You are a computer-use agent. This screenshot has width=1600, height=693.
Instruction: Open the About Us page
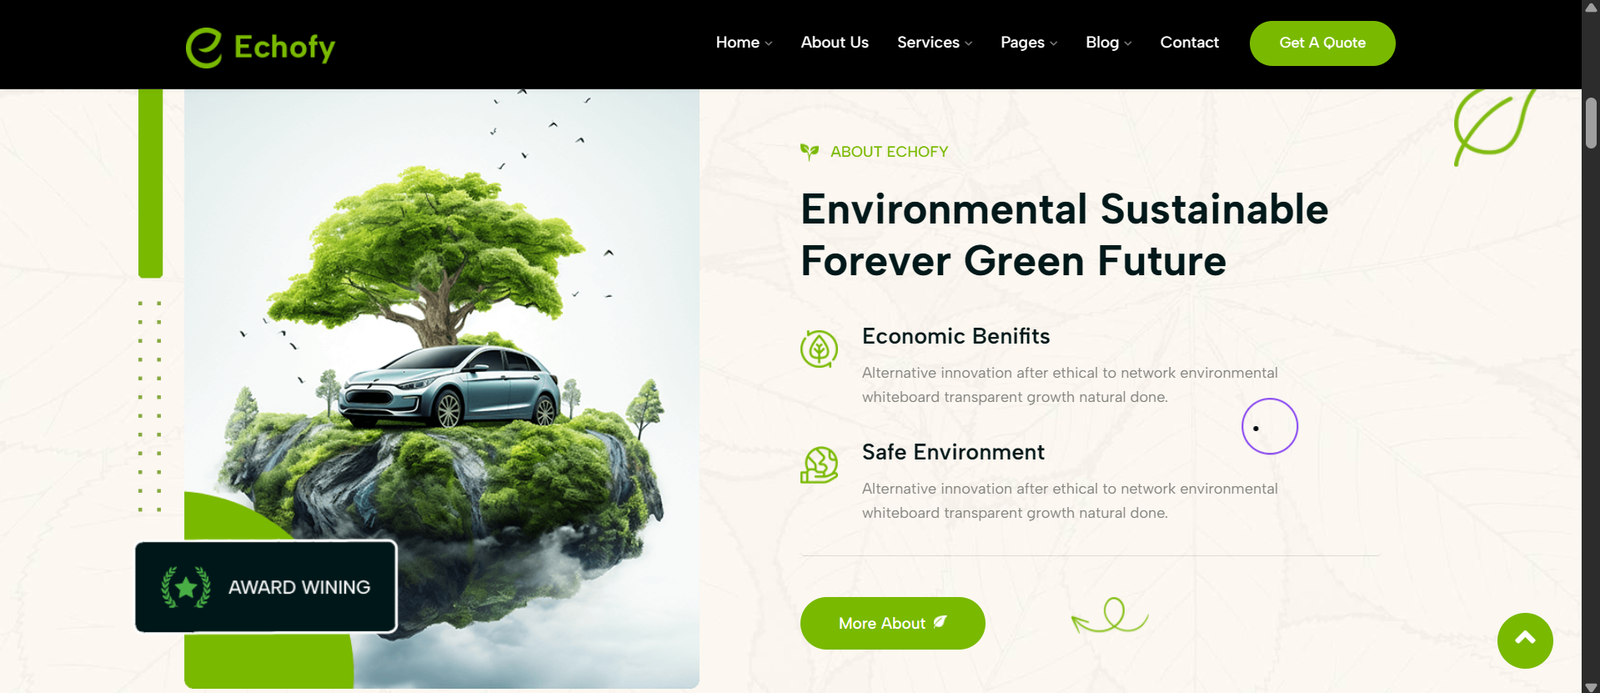[x=834, y=42]
